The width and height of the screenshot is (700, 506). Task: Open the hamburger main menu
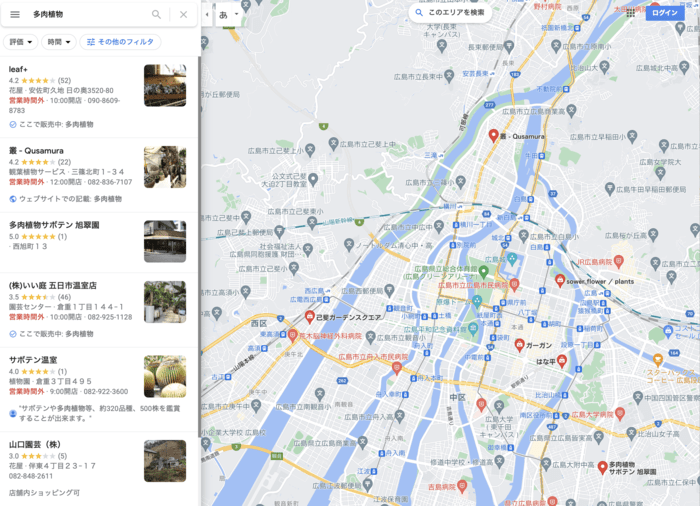point(15,14)
